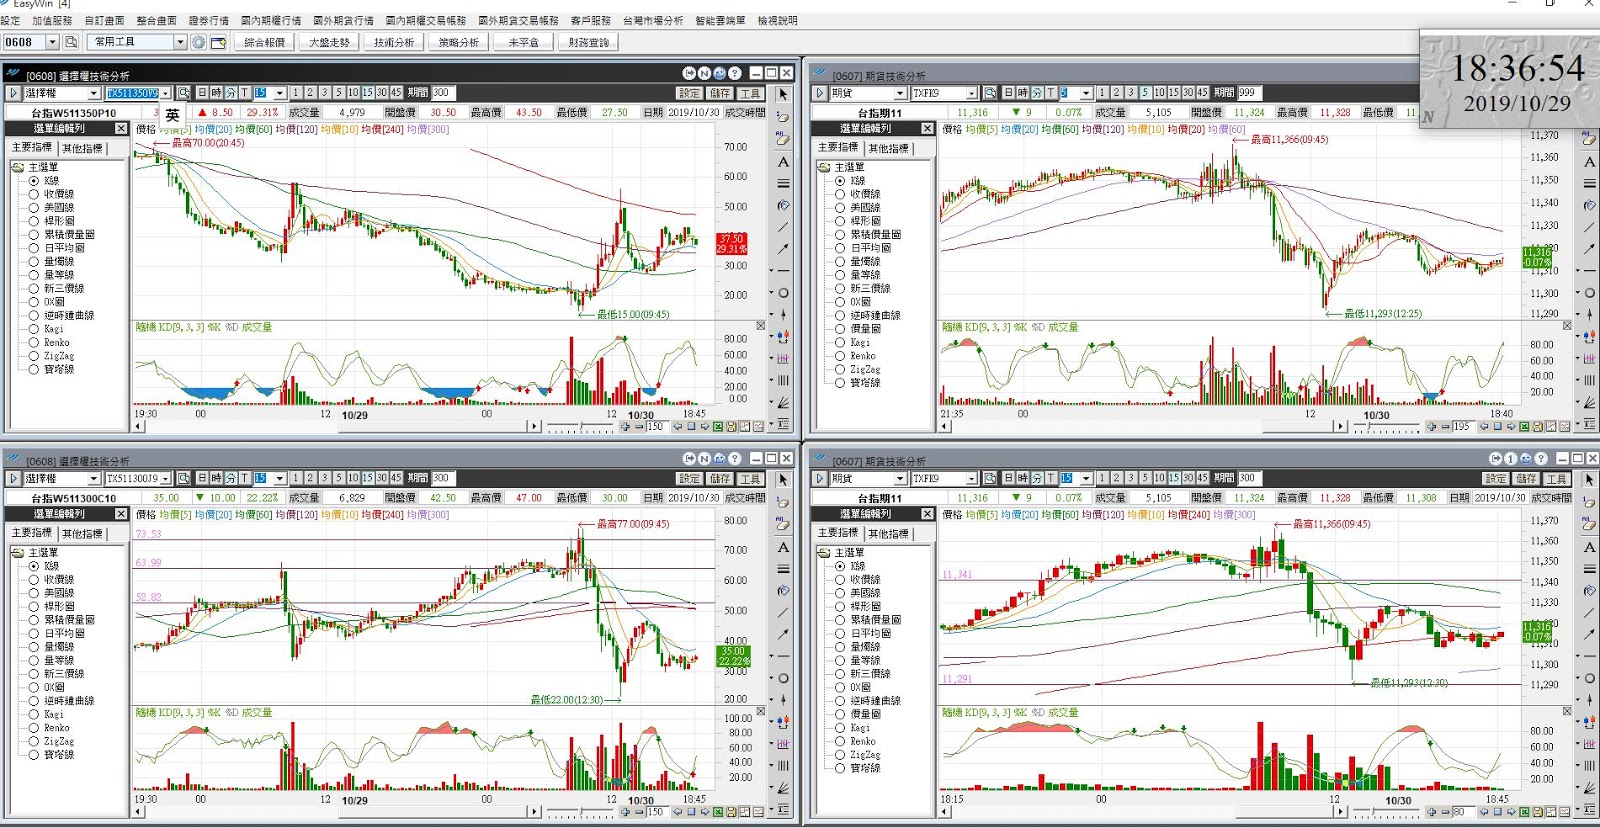
Task: Click the help icon in bottom-right window title
Action: (1541, 459)
